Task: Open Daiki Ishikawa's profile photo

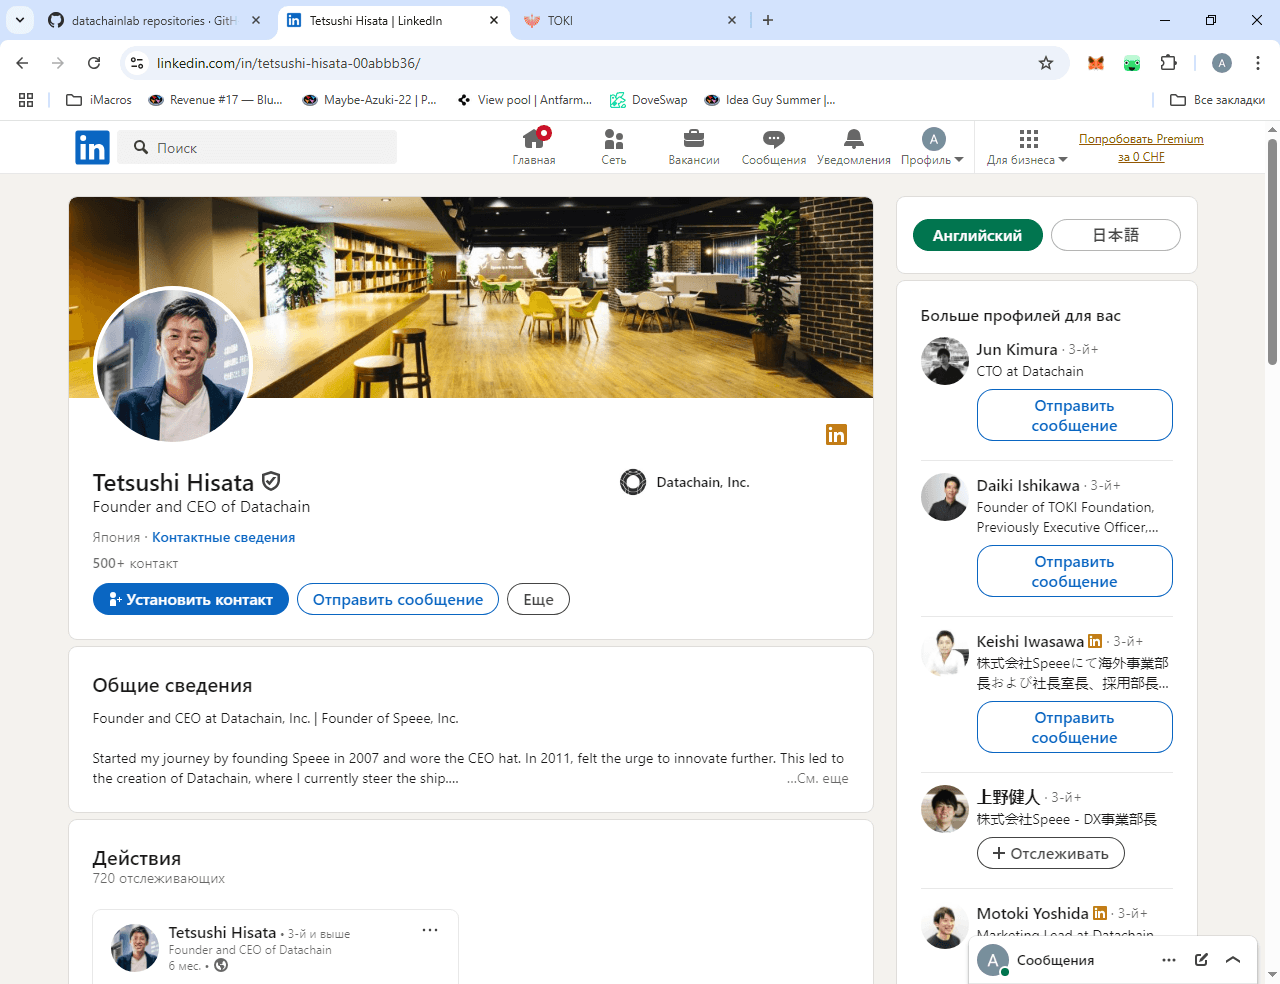Action: [x=945, y=497]
